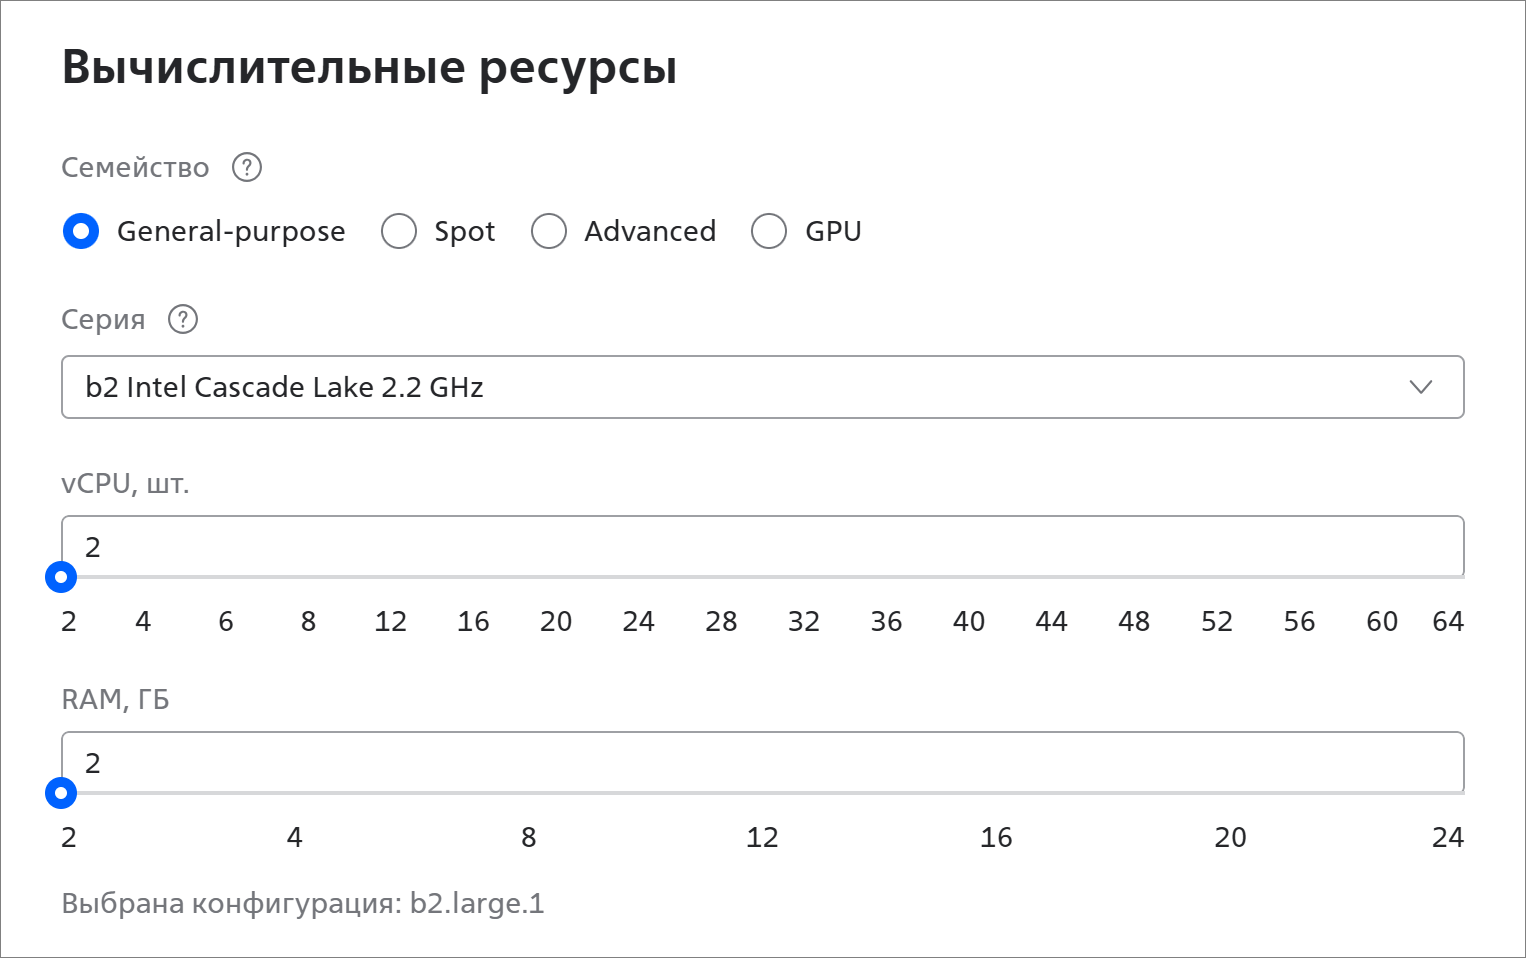Image resolution: width=1526 pixels, height=958 pixels.
Task: Click the RAM slider handle
Action: click(x=61, y=793)
